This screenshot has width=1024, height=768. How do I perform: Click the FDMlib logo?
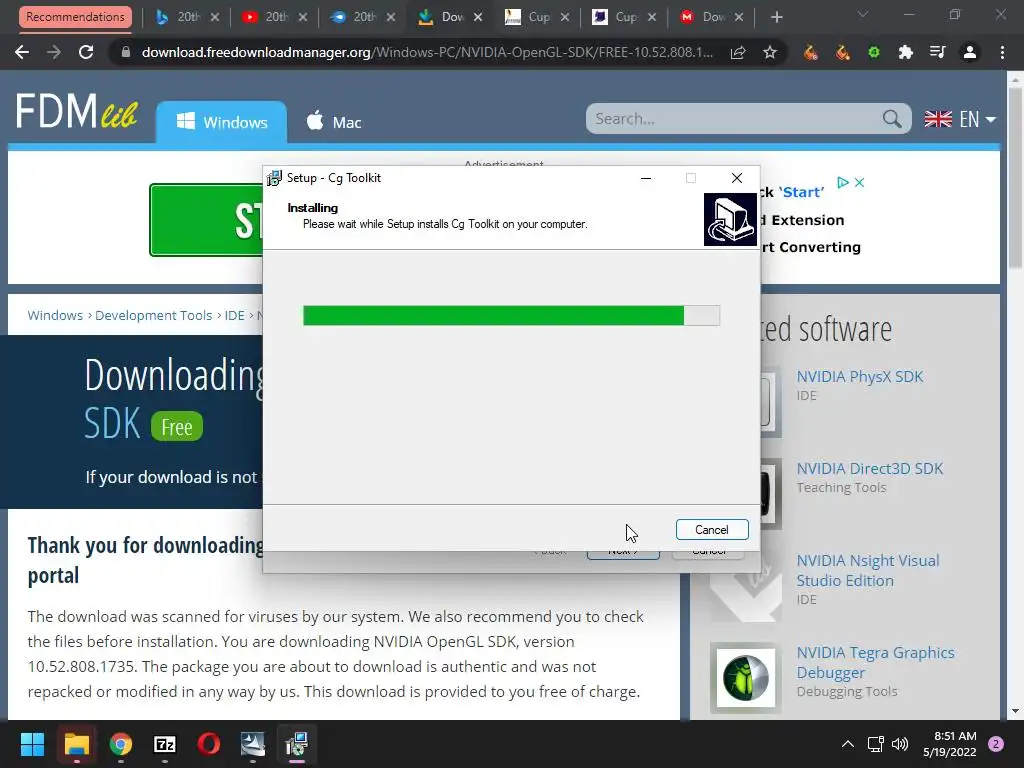click(76, 112)
